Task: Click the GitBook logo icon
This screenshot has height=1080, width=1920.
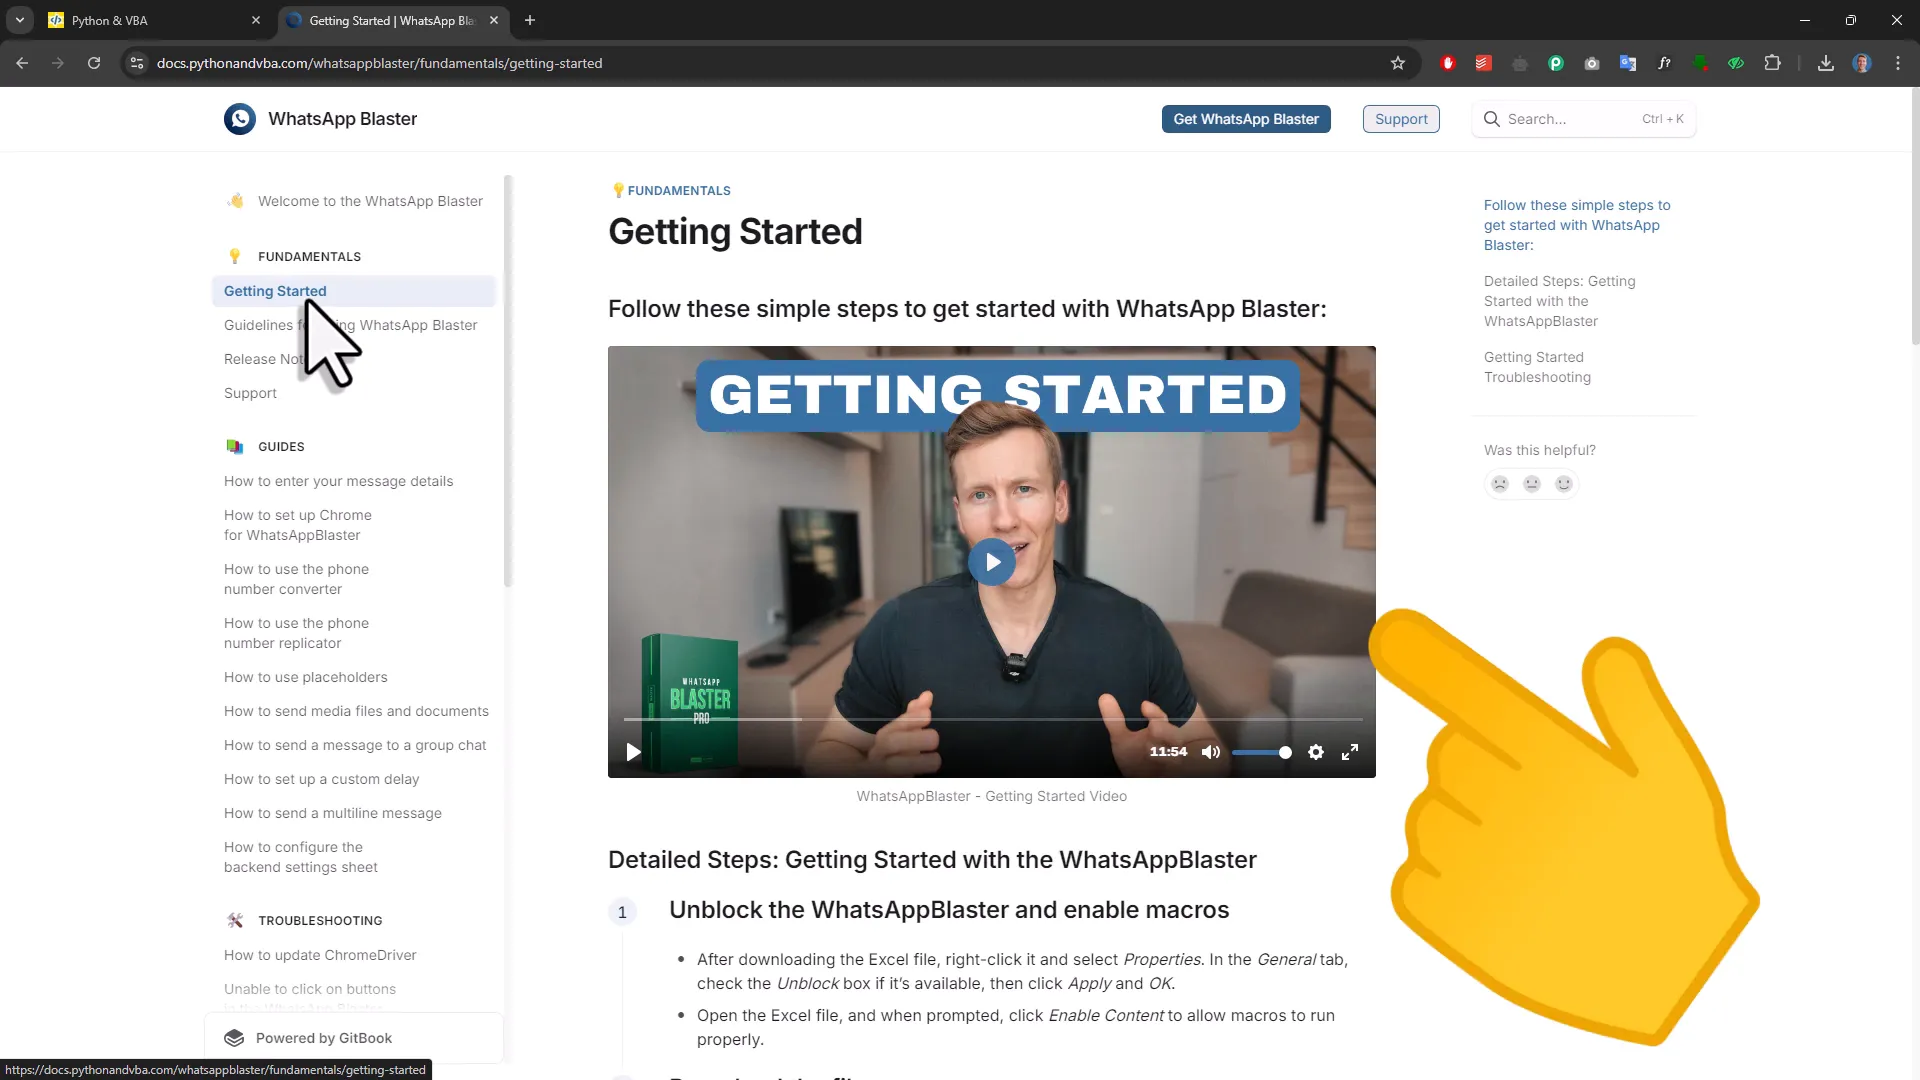Action: (x=234, y=1038)
